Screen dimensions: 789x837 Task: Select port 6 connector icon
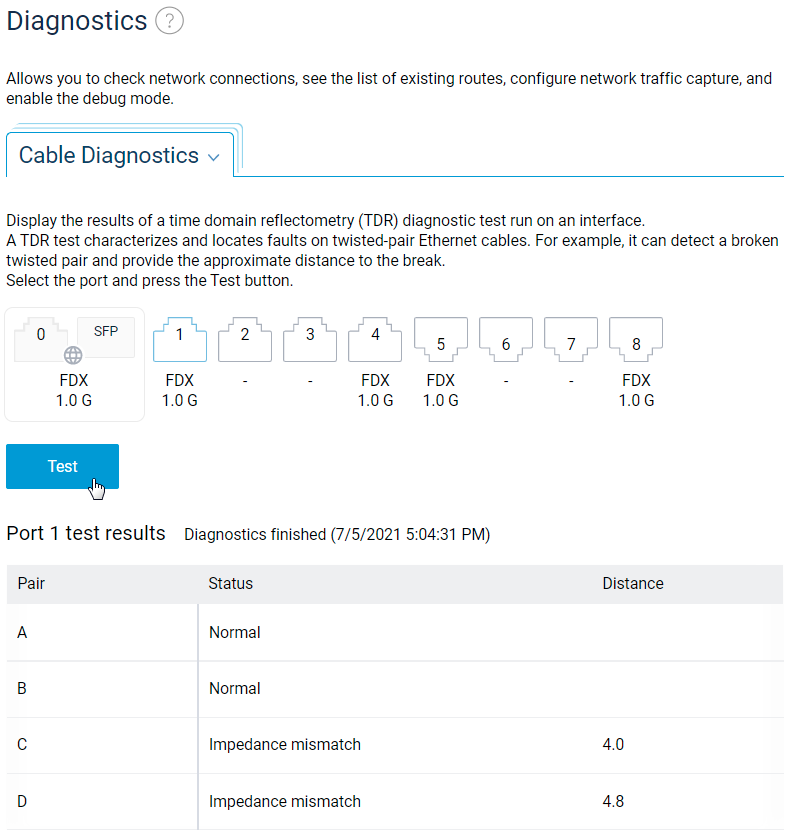[x=505, y=340]
